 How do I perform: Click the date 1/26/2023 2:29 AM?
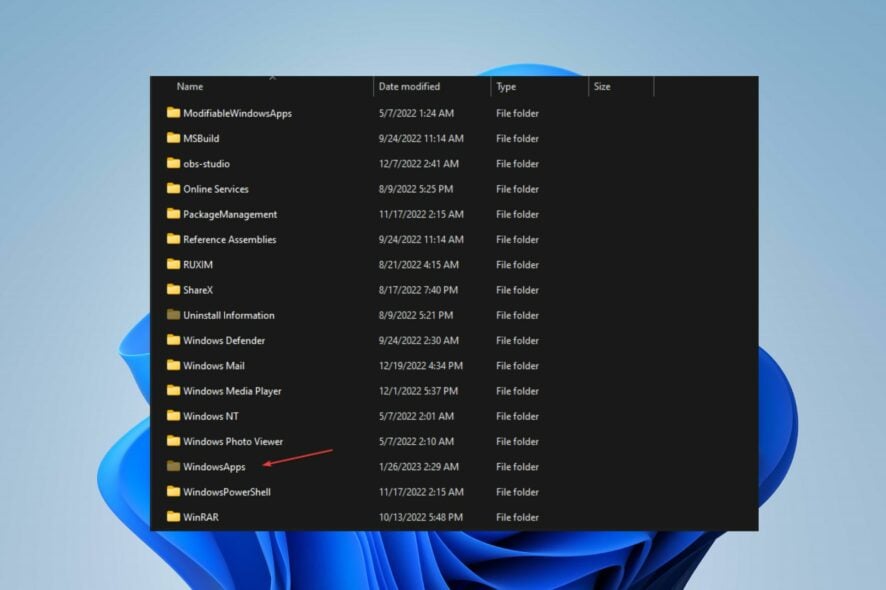pos(419,467)
